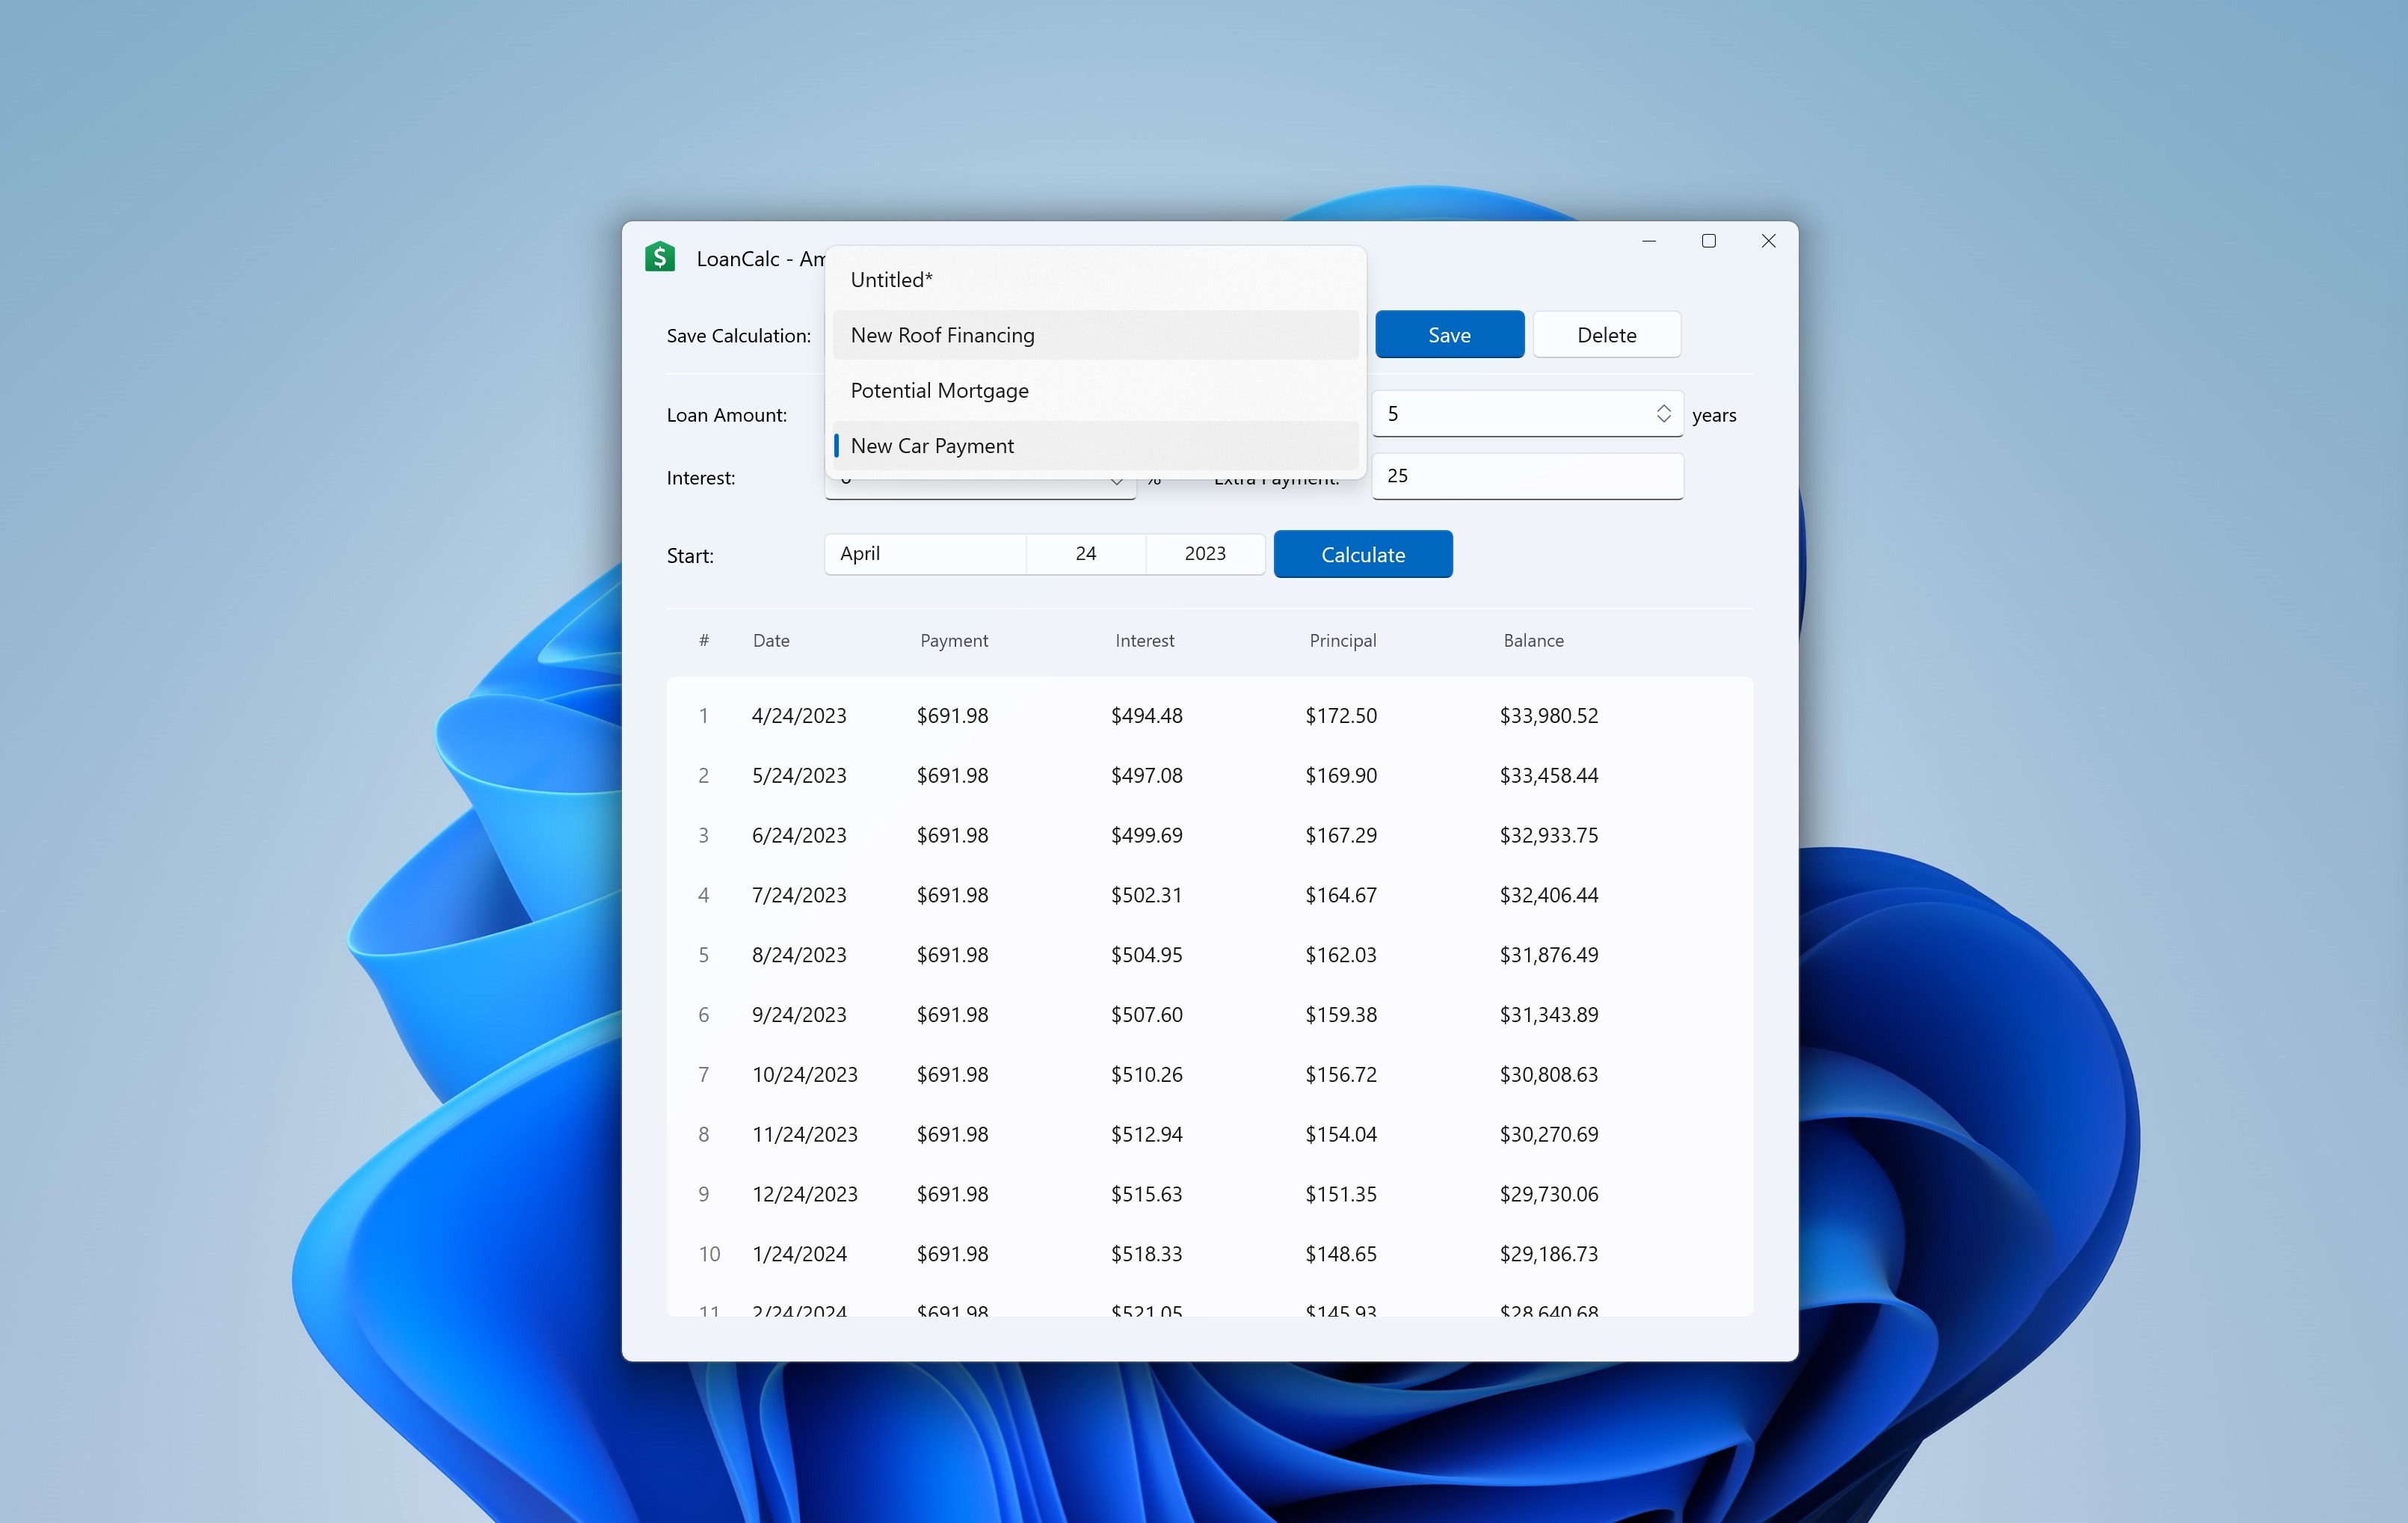Screen dimensions: 2408x1523
Task: Click into the extra payment field showing 25
Action: (1526, 476)
